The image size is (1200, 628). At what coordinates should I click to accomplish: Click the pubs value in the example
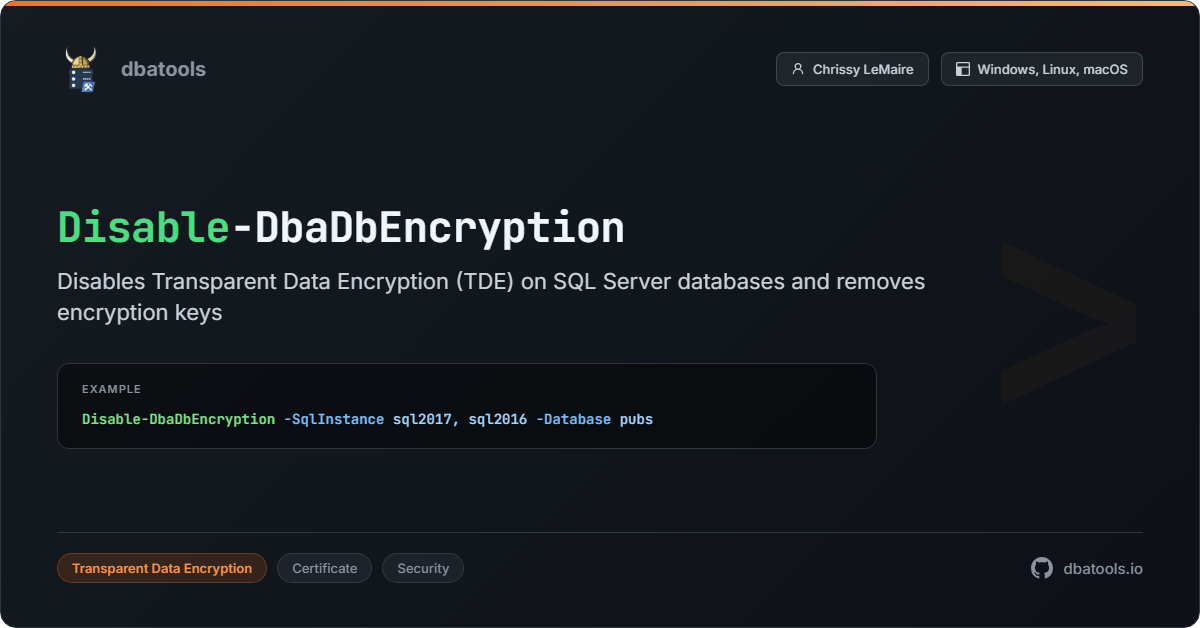636,419
